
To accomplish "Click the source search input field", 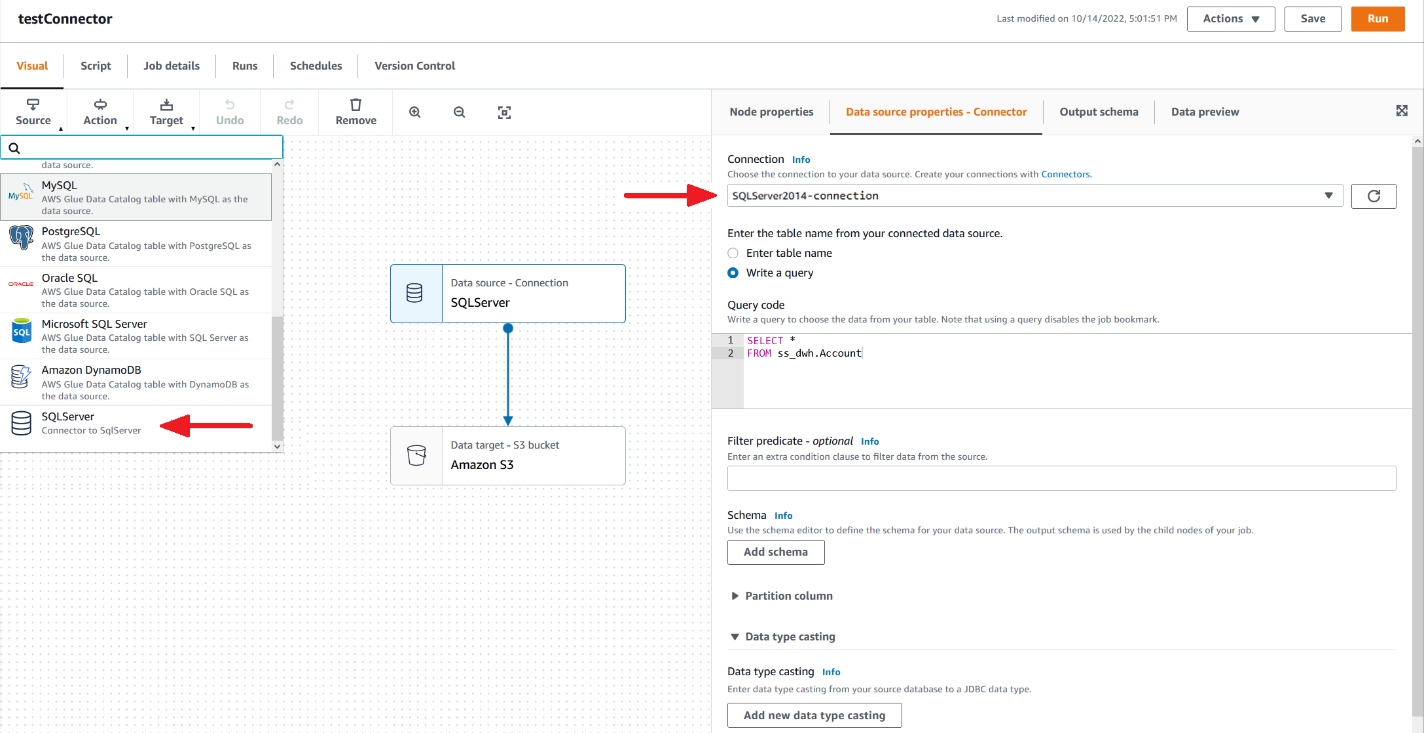I will coord(142,148).
